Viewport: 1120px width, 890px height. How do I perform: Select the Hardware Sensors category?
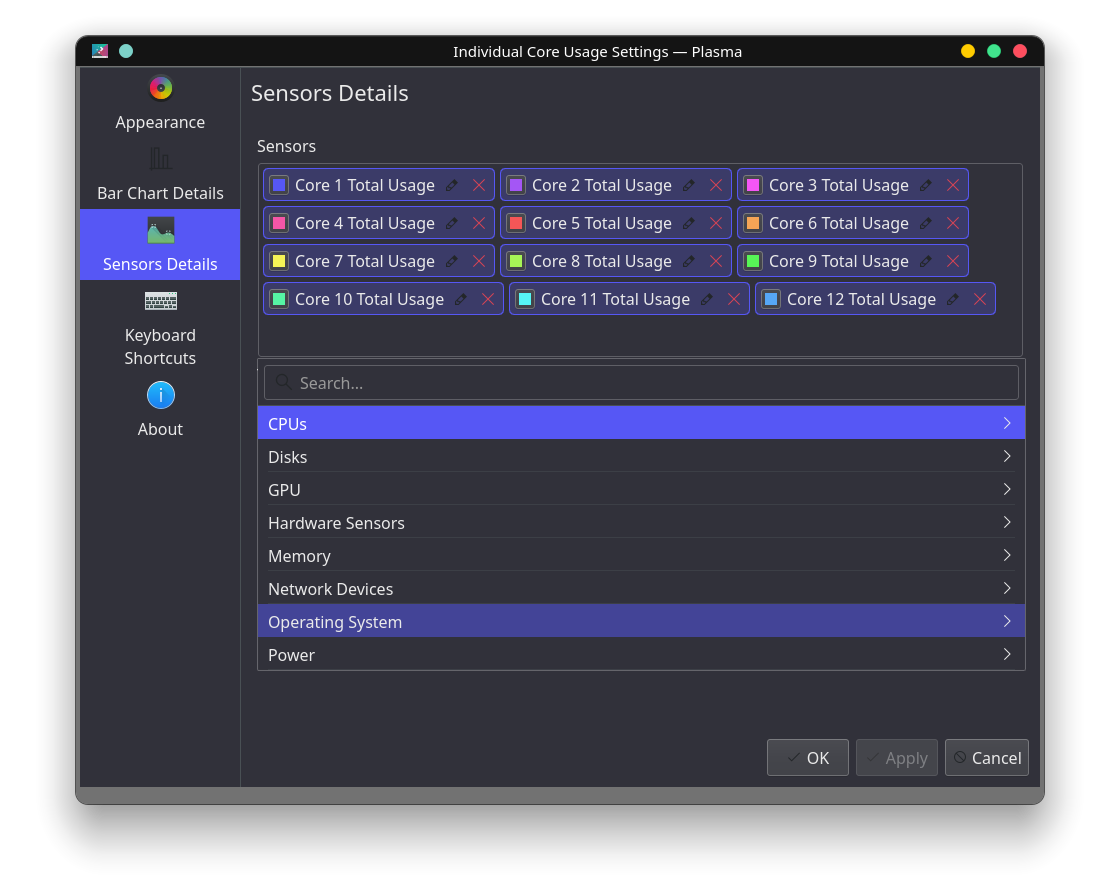(x=640, y=522)
